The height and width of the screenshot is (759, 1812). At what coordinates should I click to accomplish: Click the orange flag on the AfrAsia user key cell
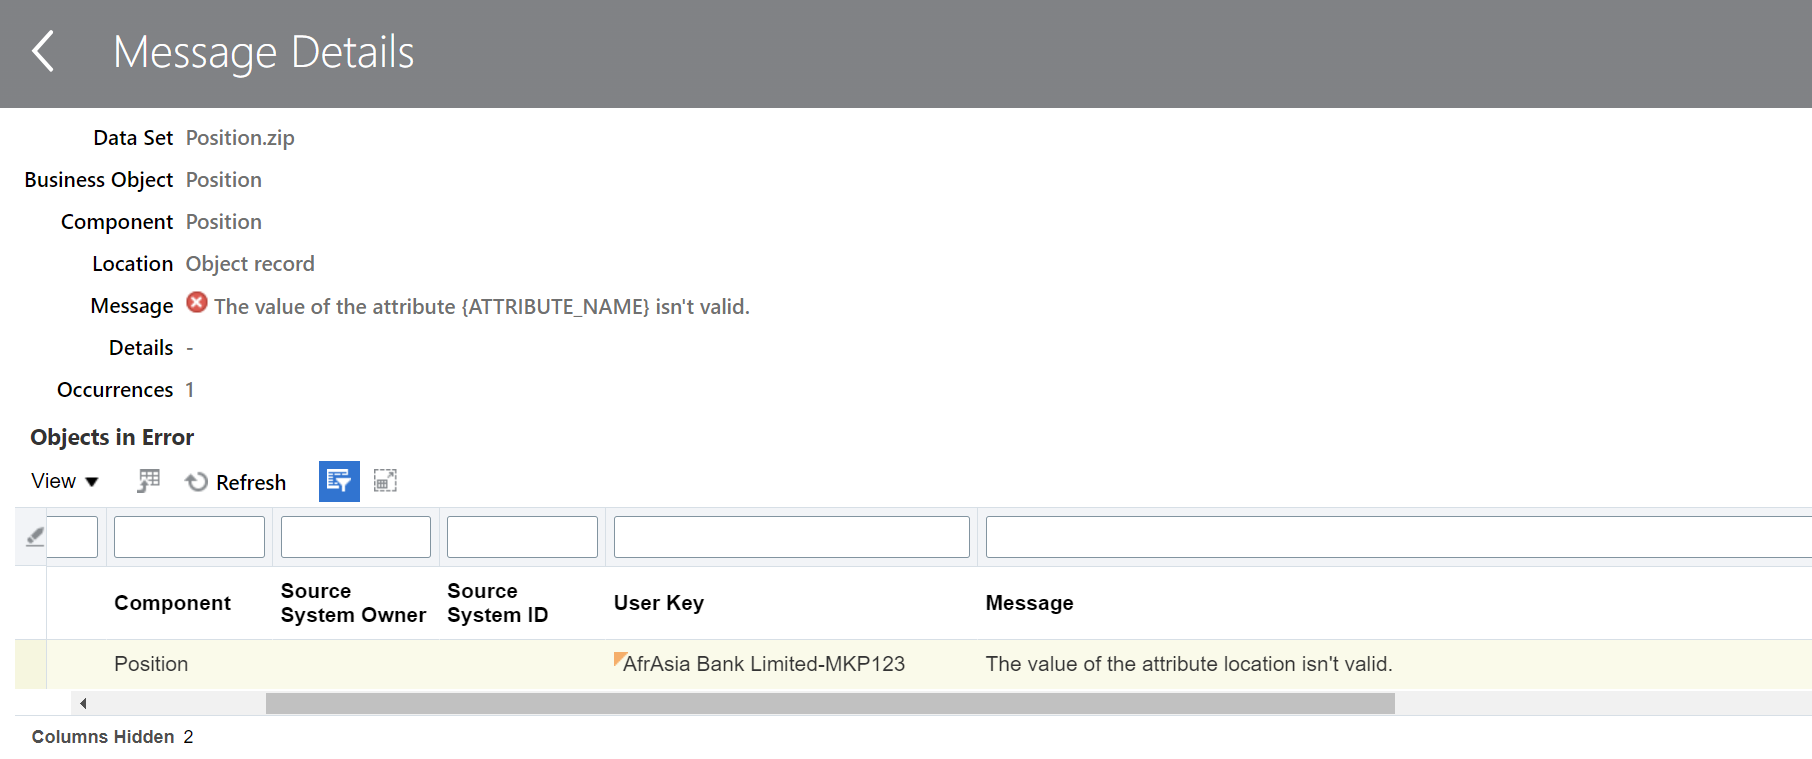(619, 656)
